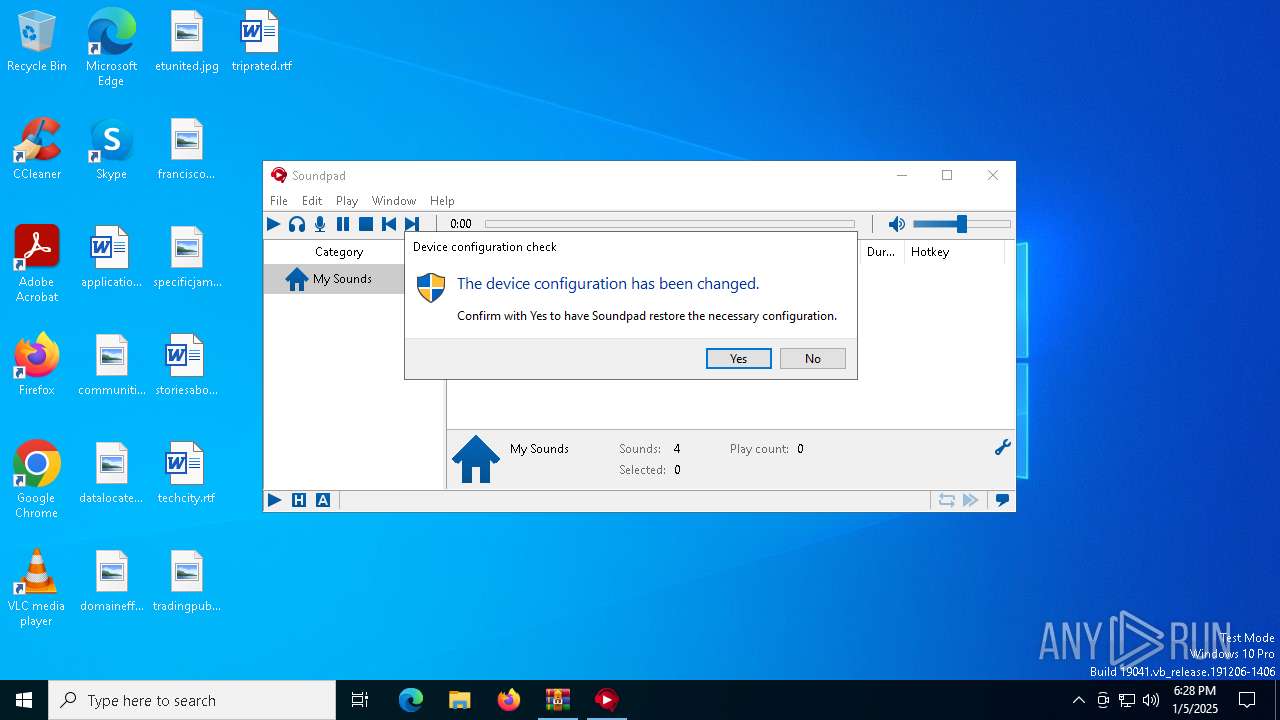Click the UAC shield icon in dialog
Viewport: 1280px width, 720px height.
[431, 288]
